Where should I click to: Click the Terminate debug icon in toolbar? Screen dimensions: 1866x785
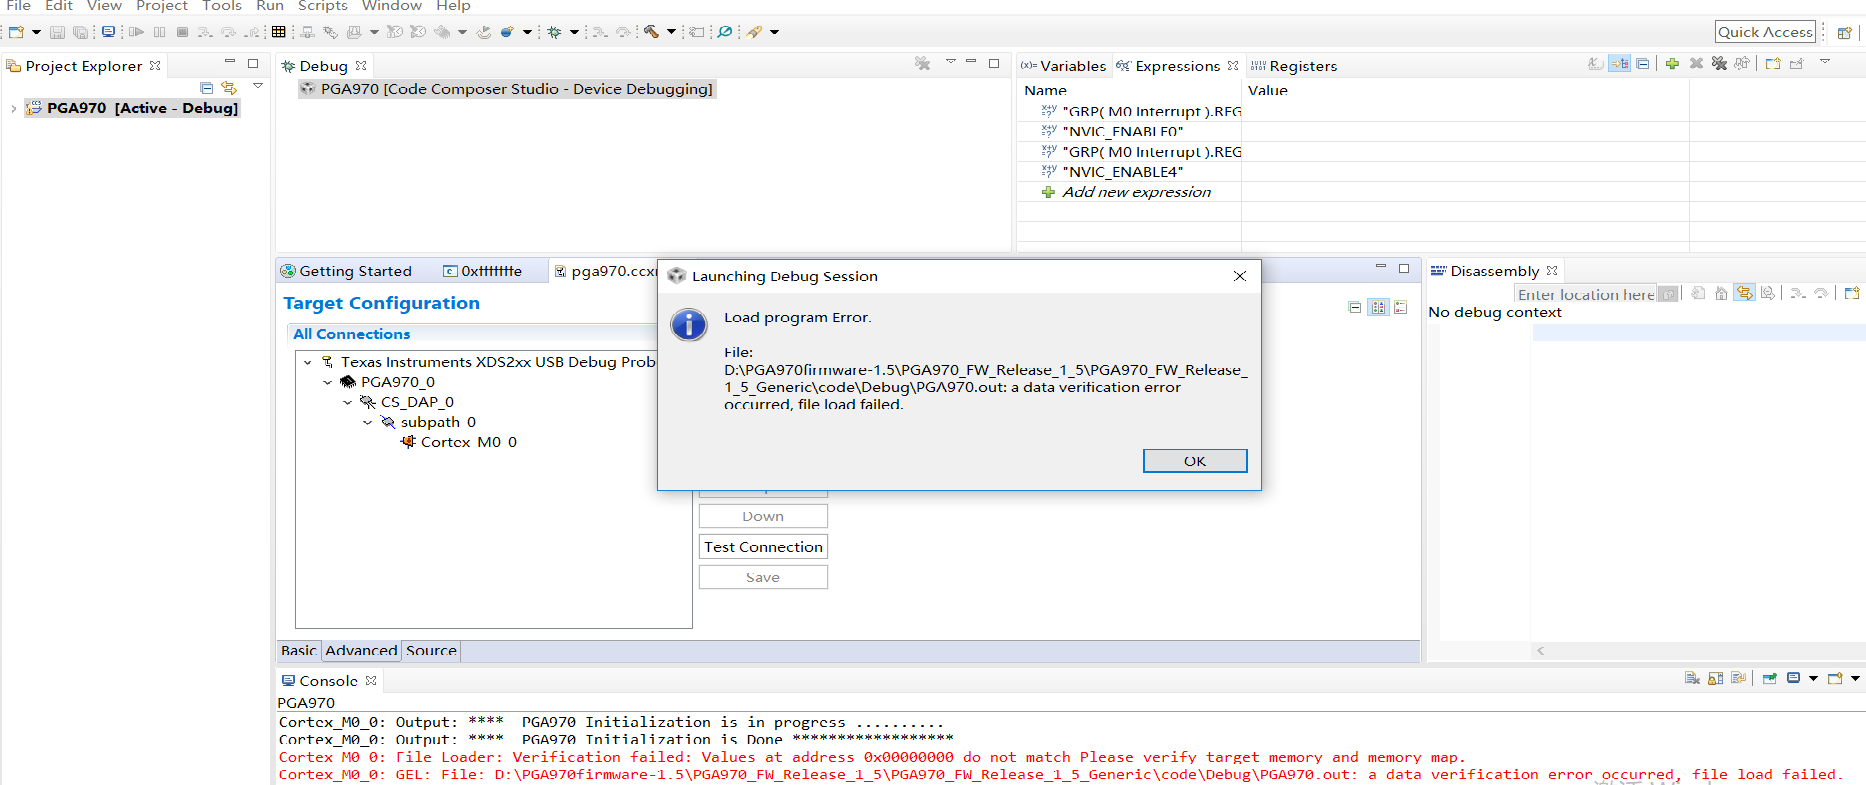click(x=182, y=32)
